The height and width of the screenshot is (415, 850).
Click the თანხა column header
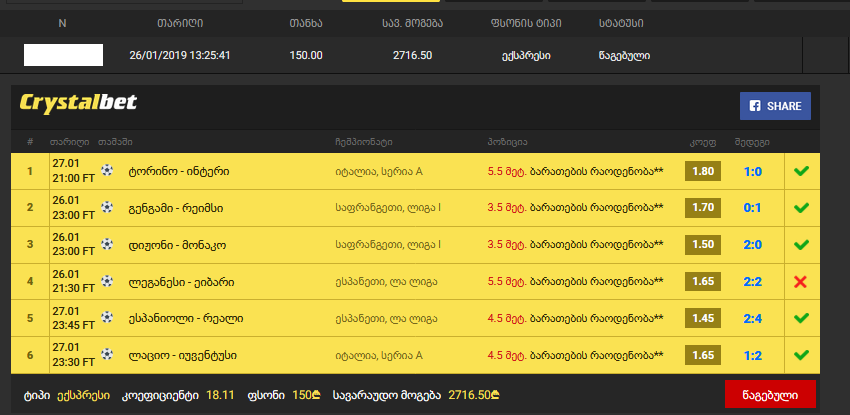pos(306,23)
